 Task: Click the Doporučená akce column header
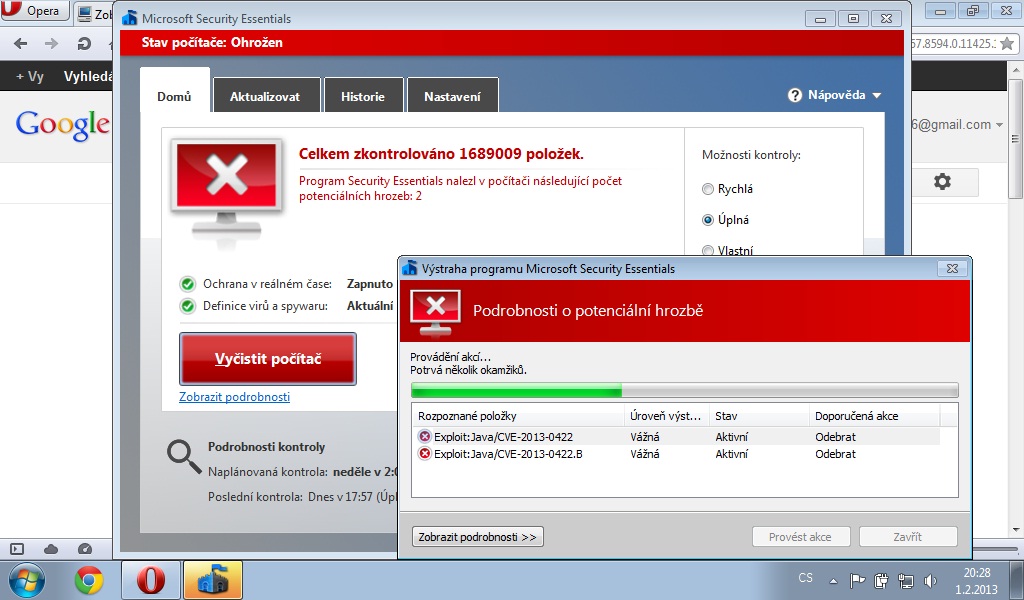(x=874, y=416)
